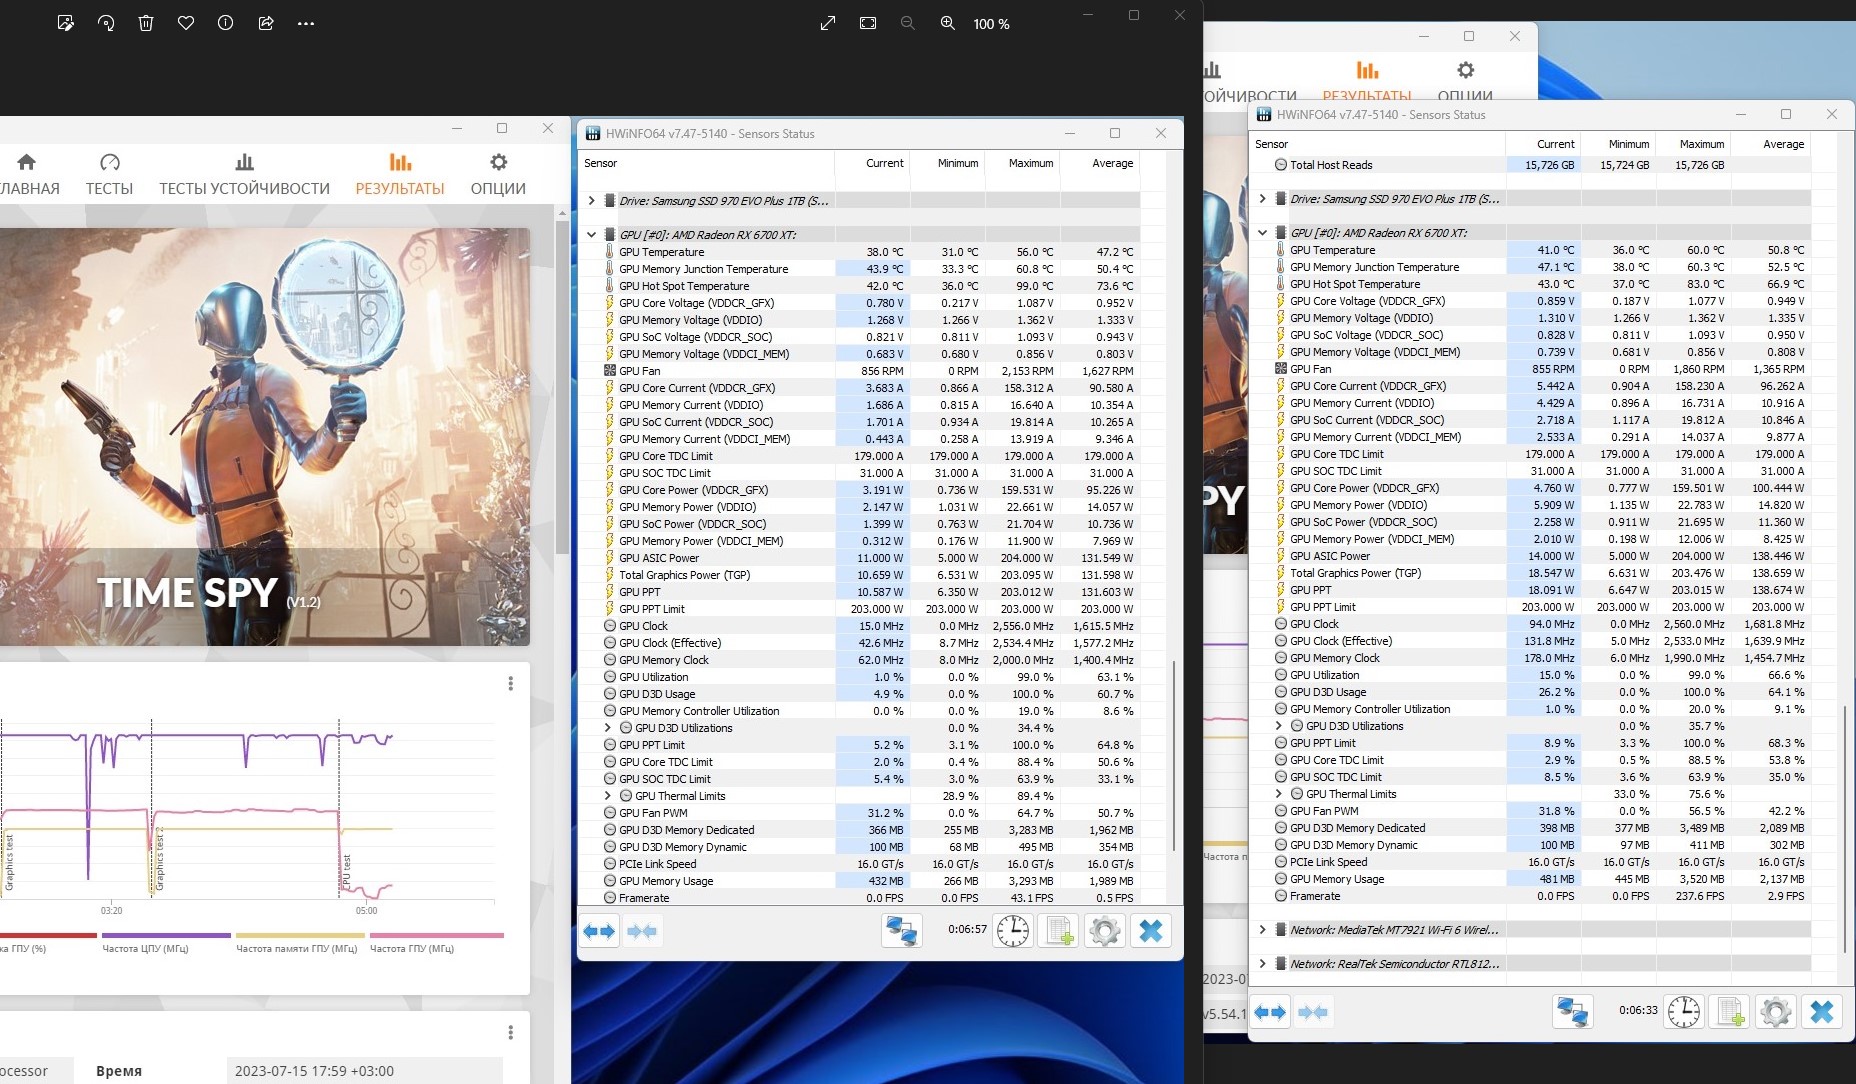1856x1084 pixels.
Task: Select the Total Host Reads row
Action: pos(1531,165)
